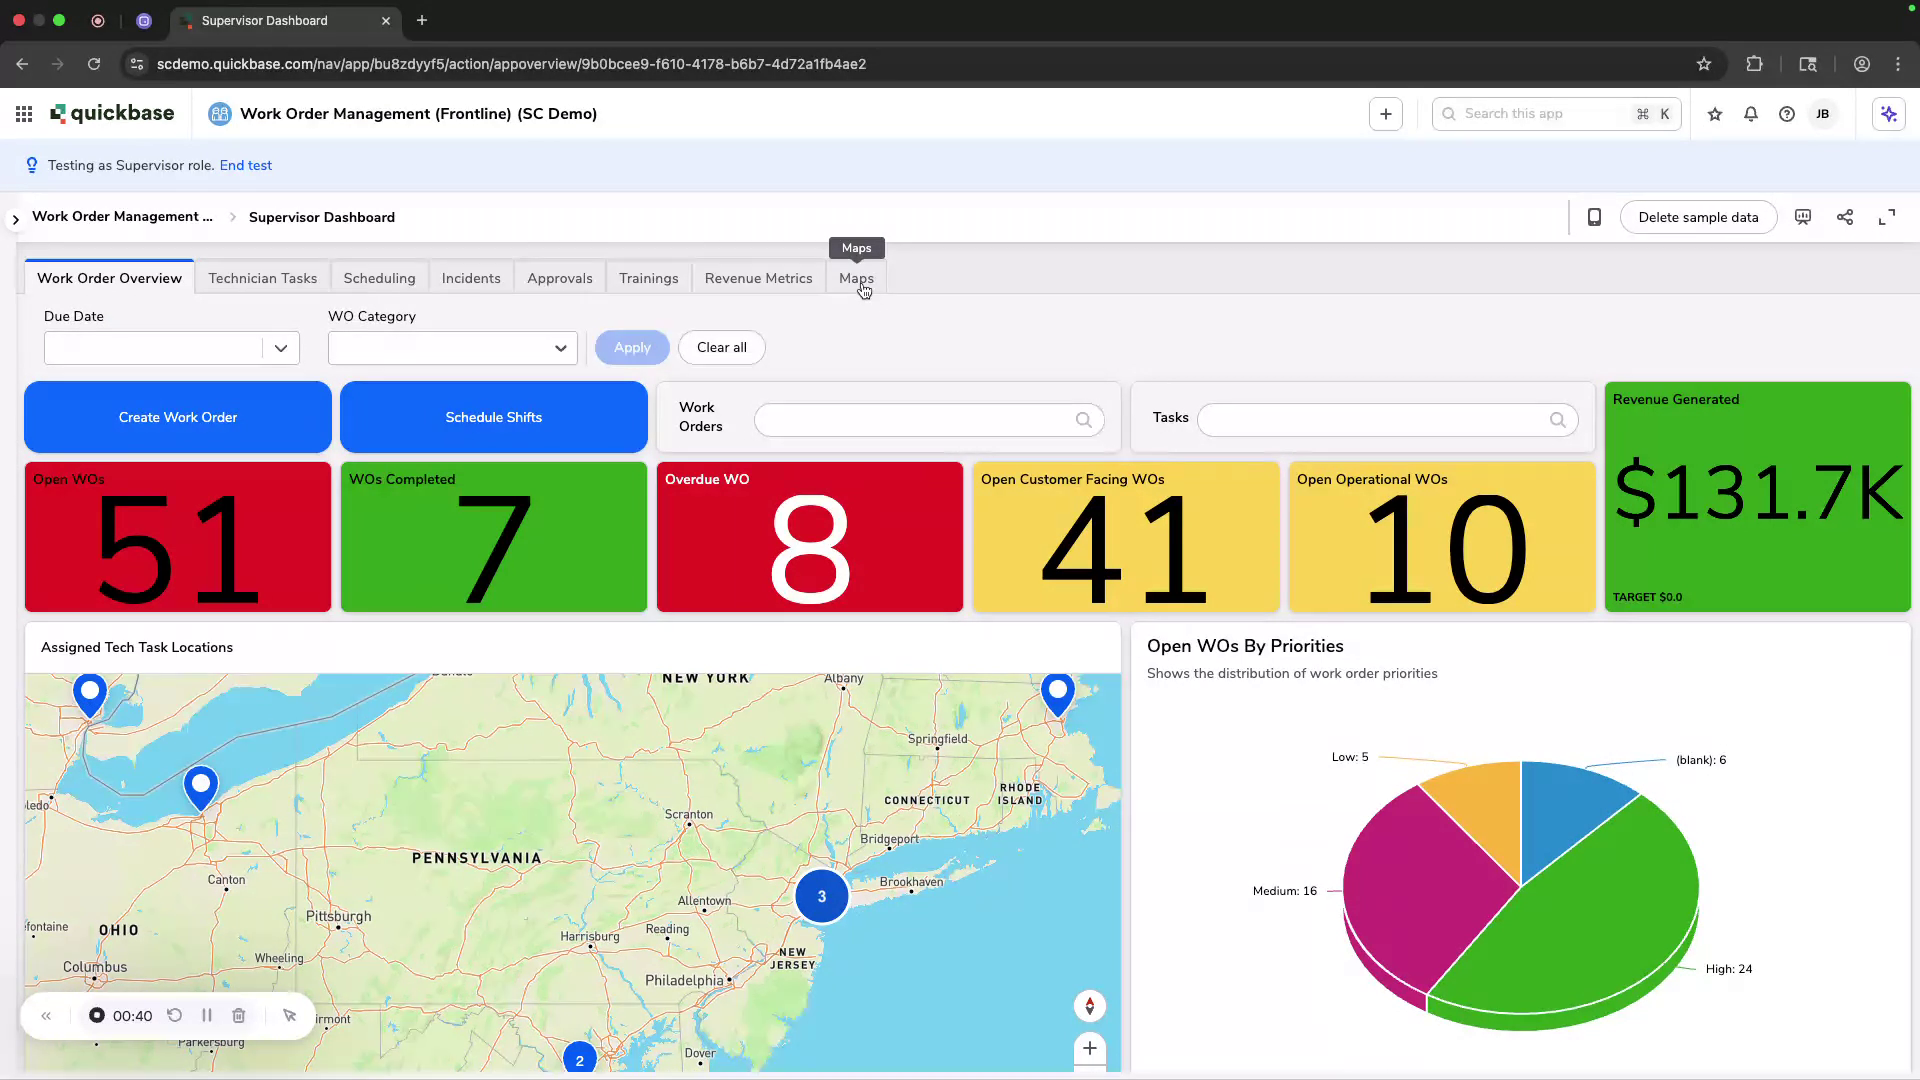Click the map cluster marker labeled 3
This screenshot has height=1080, width=1920.
pyautogui.click(x=821, y=896)
